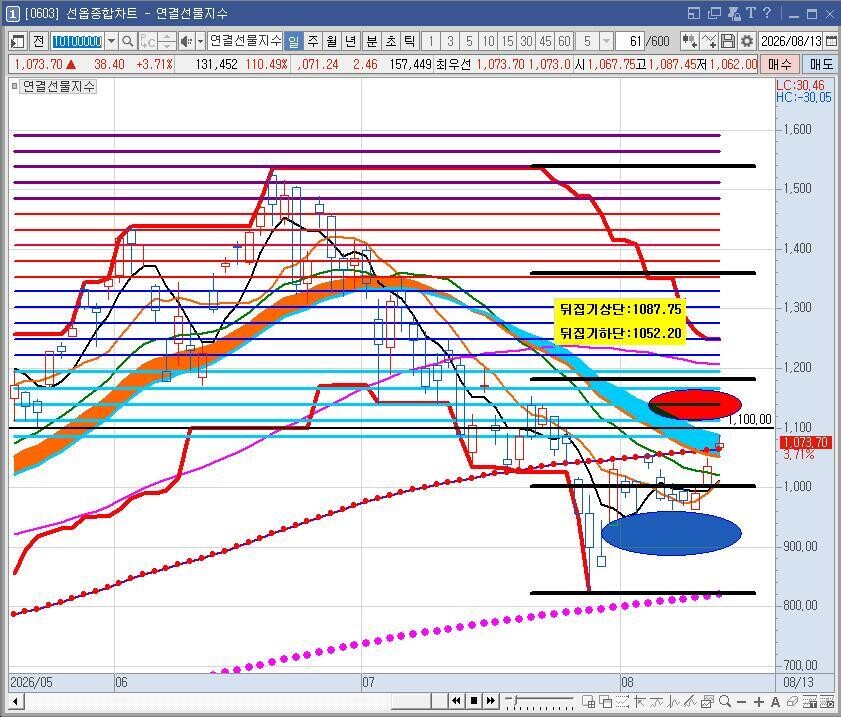Expand the interval value dropdown arrow
This screenshot has height=717, width=841.
606,41
